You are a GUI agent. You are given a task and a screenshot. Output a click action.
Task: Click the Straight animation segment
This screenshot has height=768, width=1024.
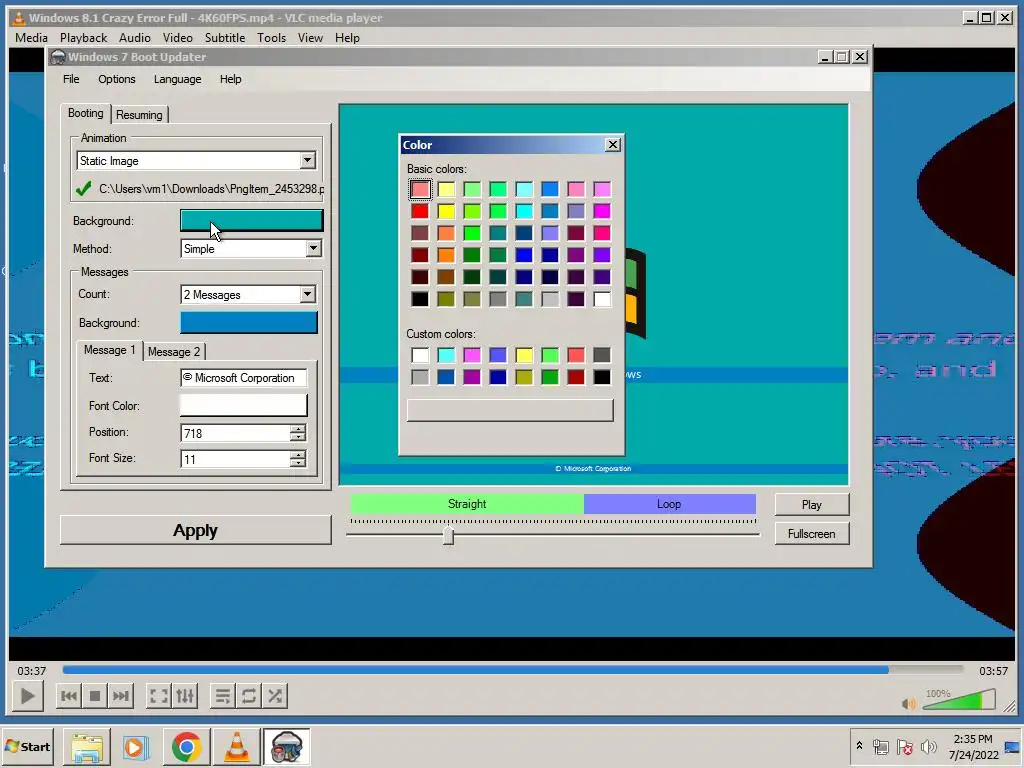[467, 504]
